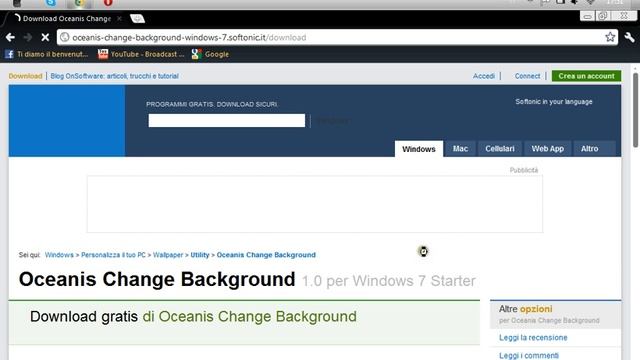Viewport: 640px width, 360px height.
Task: Click the Accedi login link
Action: tap(484, 76)
